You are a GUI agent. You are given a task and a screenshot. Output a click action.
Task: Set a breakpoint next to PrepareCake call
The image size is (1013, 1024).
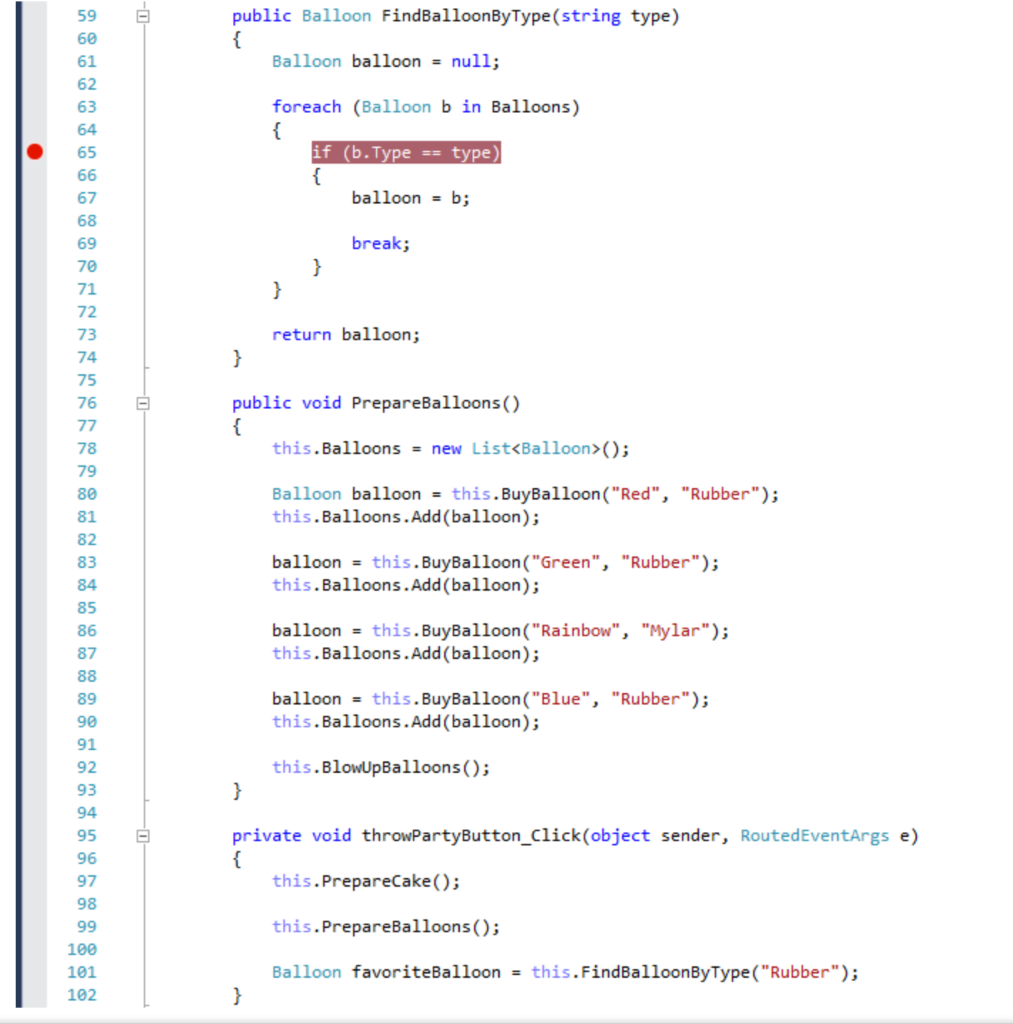point(34,881)
